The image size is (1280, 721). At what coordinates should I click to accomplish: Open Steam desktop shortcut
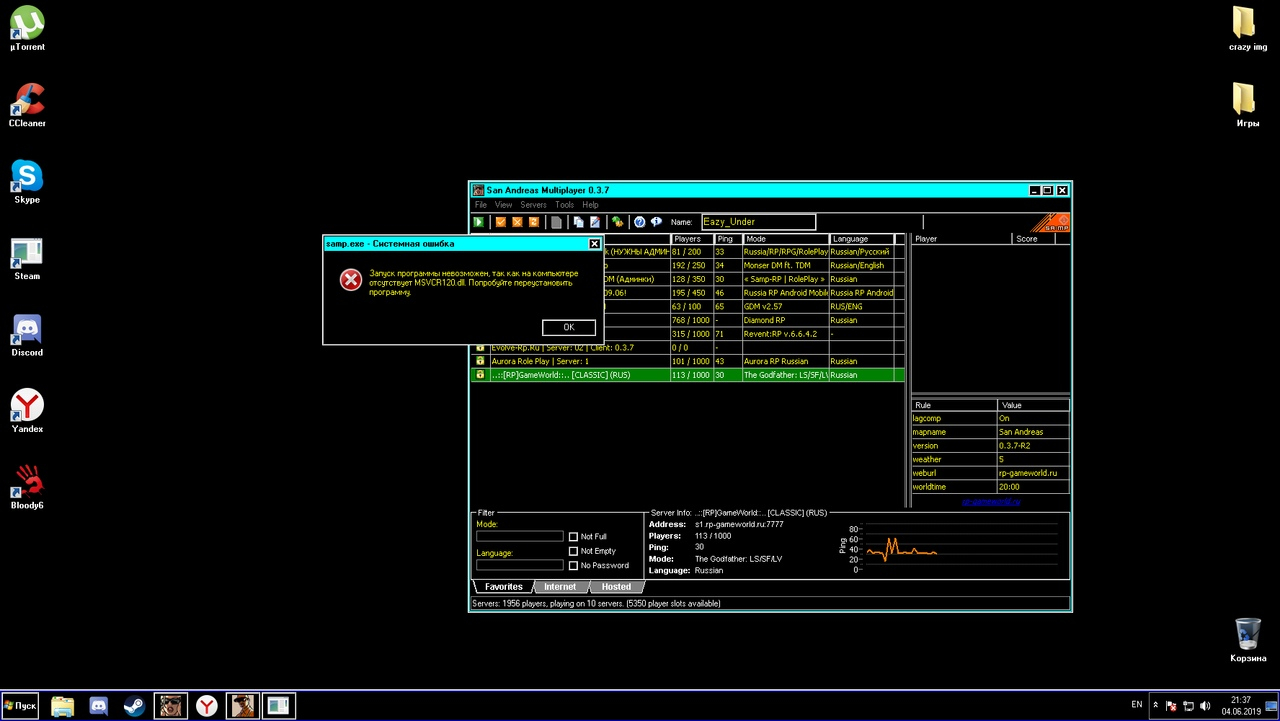pyautogui.click(x=27, y=258)
